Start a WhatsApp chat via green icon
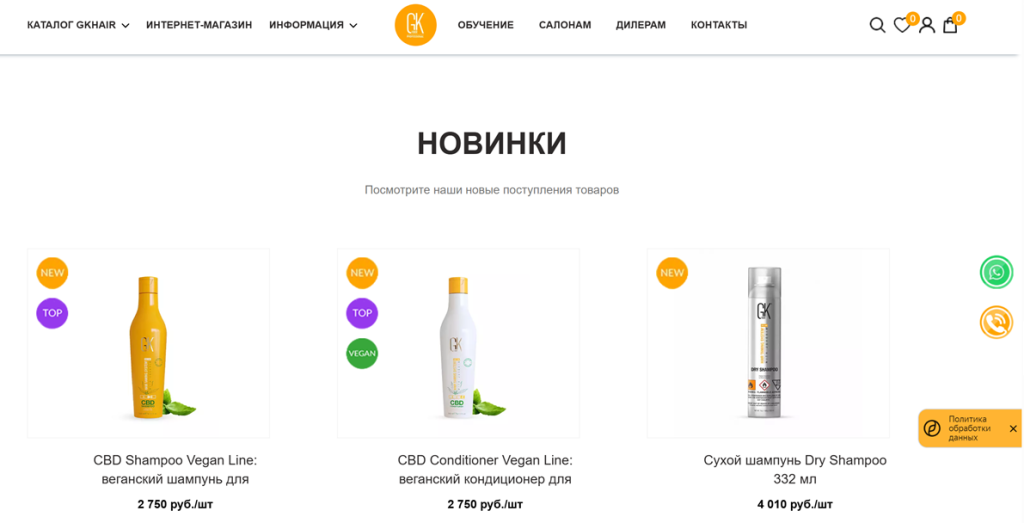The height and width of the screenshot is (523, 1024). (x=996, y=272)
